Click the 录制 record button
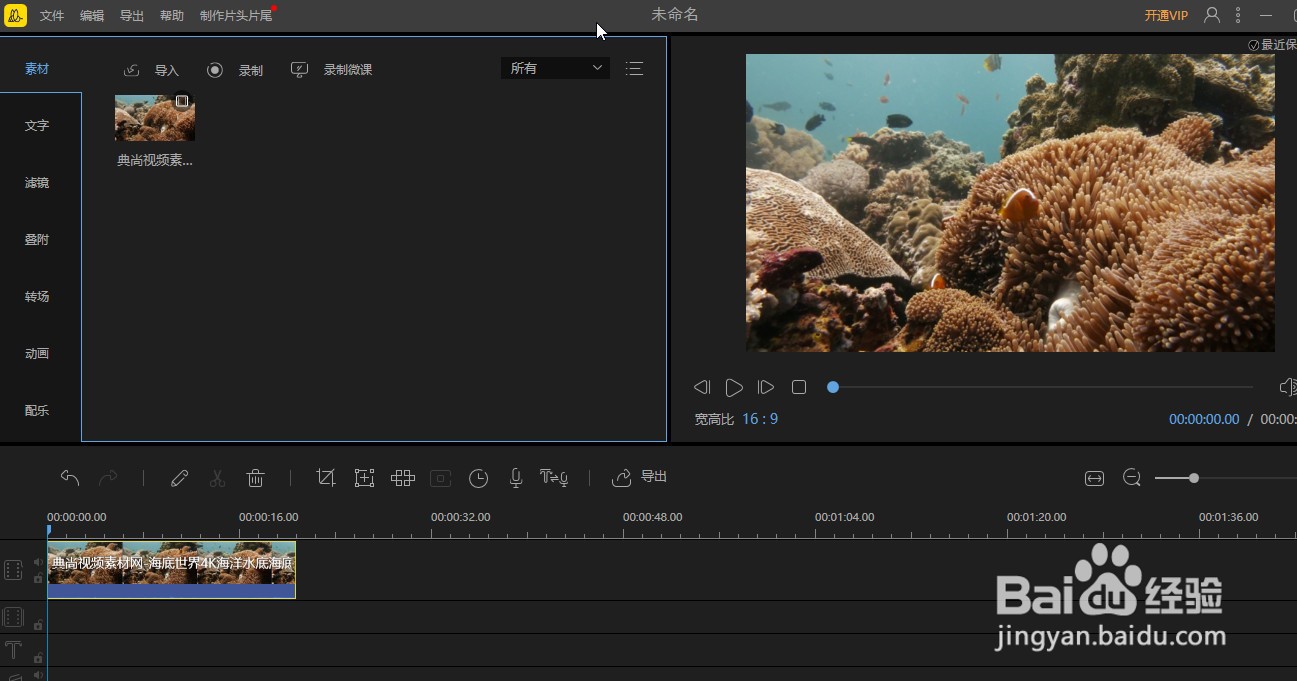This screenshot has height=681, width=1297. coord(235,70)
